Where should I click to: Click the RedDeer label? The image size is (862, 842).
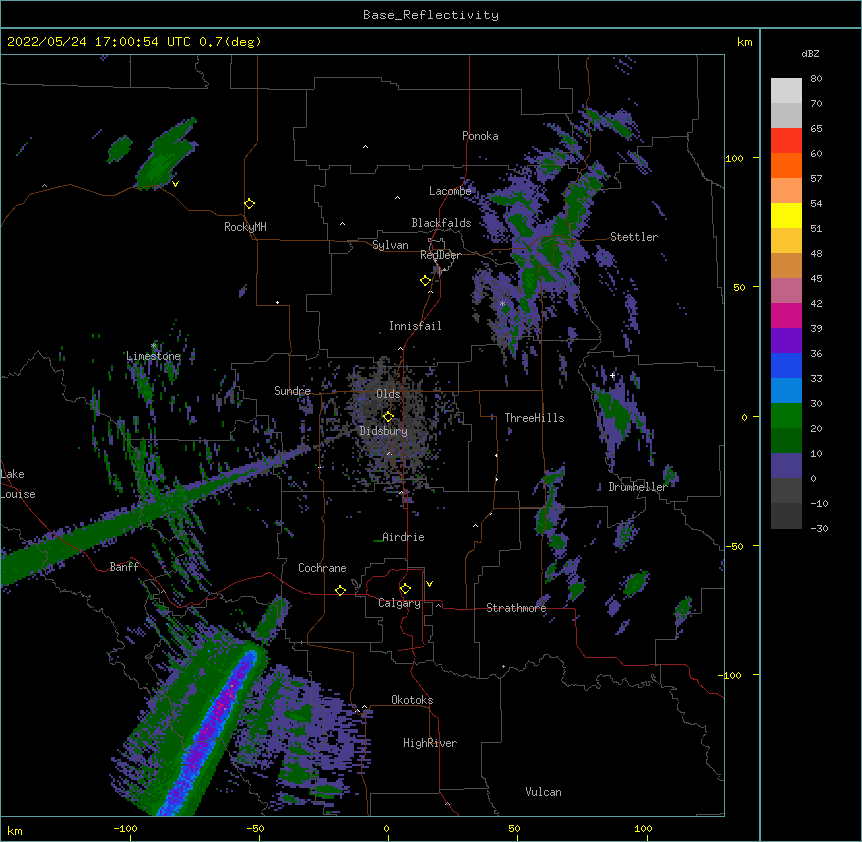[x=440, y=255]
